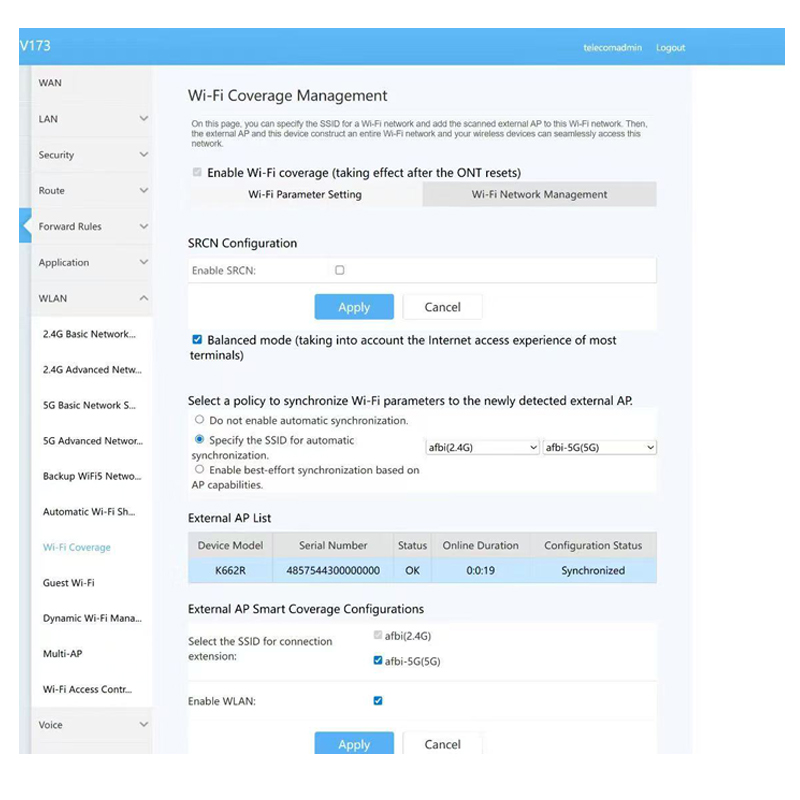Collapse the WLAN section chevron
The width and height of the screenshot is (800, 800).
143,298
